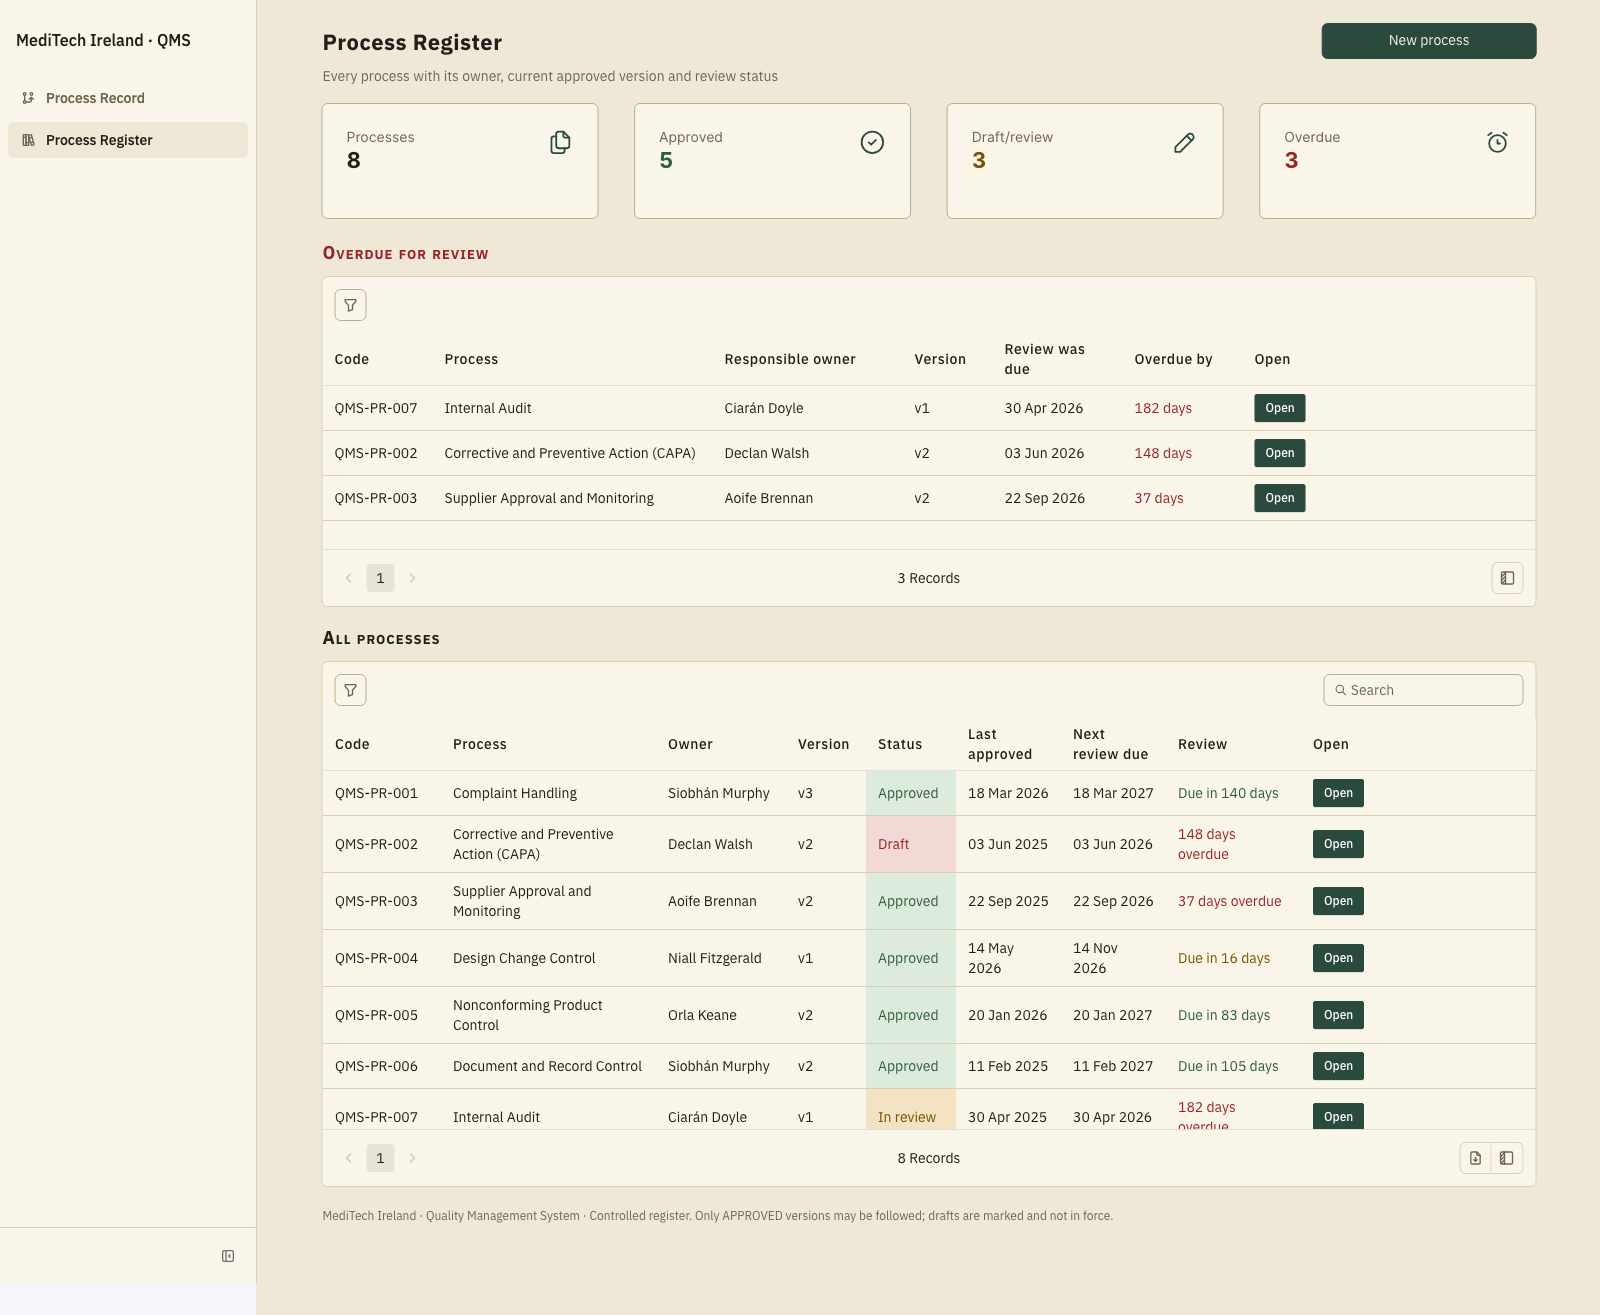The width and height of the screenshot is (1600, 1315).
Task: Click the pencil icon on Draft/review card
Action: pyautogui.click(x=1184, y=143)
